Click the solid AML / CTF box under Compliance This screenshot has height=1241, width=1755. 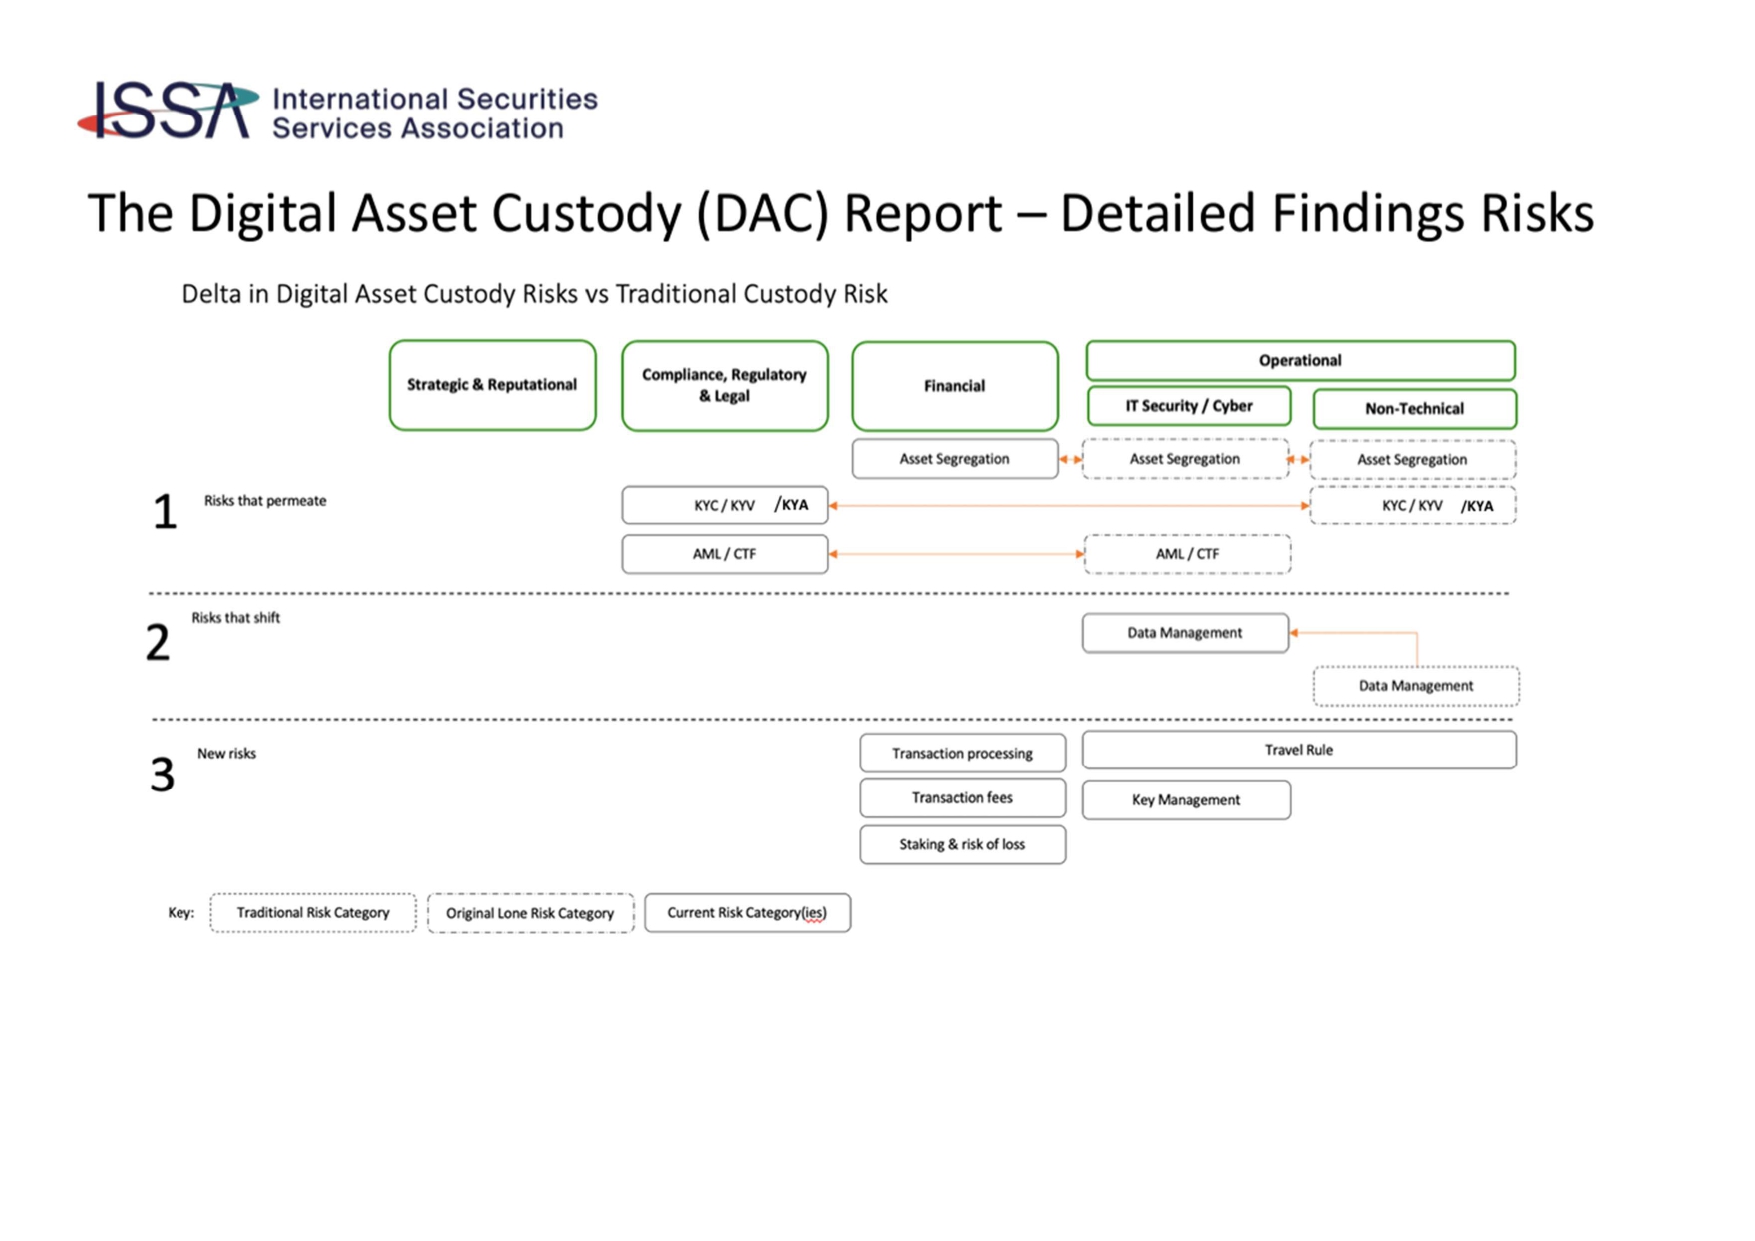pyautogui.click(x=724, y=554)
